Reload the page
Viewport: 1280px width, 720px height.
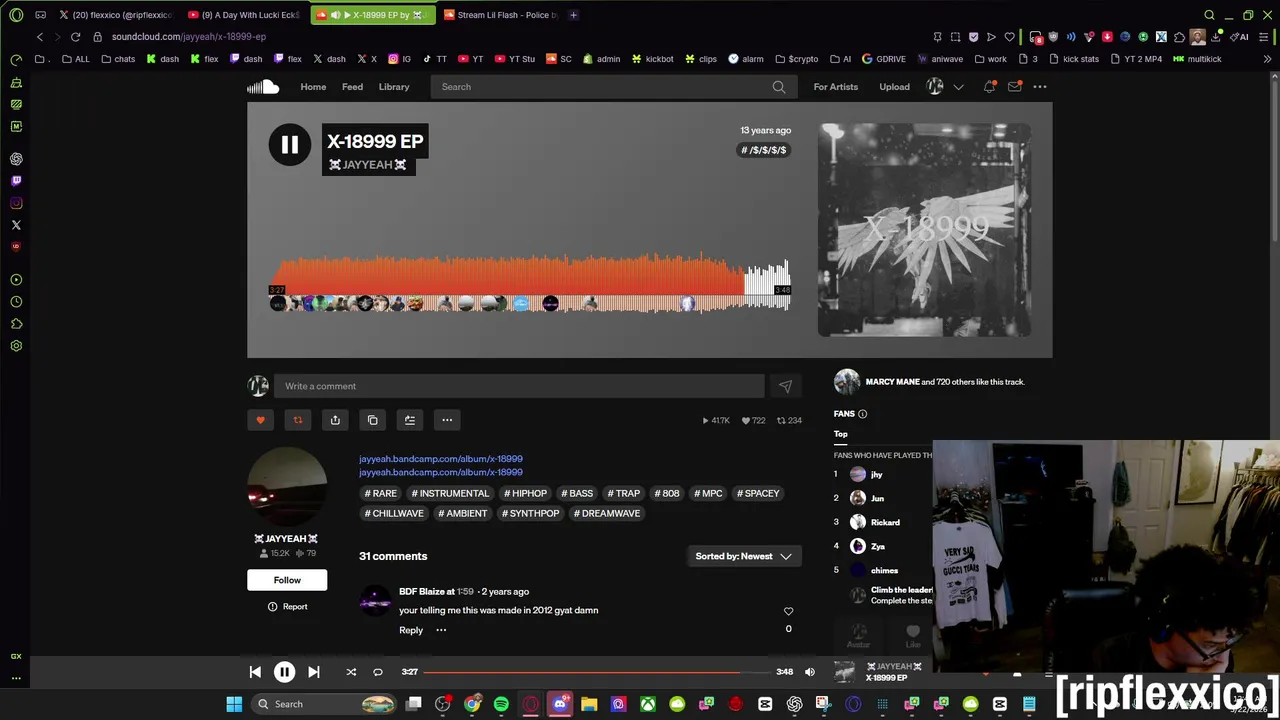[x=75, y=37]
